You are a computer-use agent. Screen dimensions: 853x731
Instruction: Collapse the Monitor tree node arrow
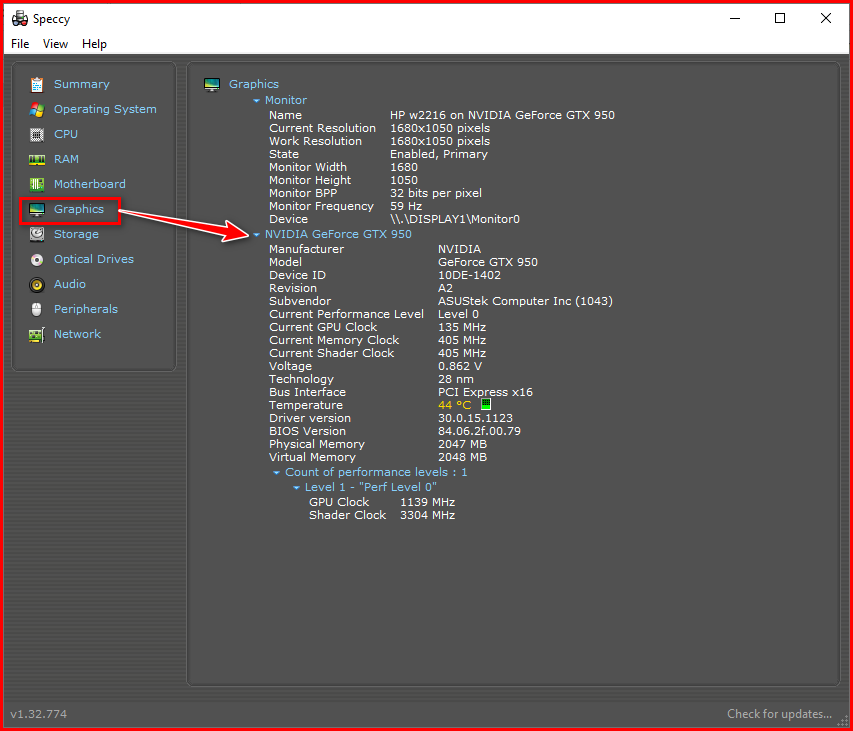click(257, 101)
